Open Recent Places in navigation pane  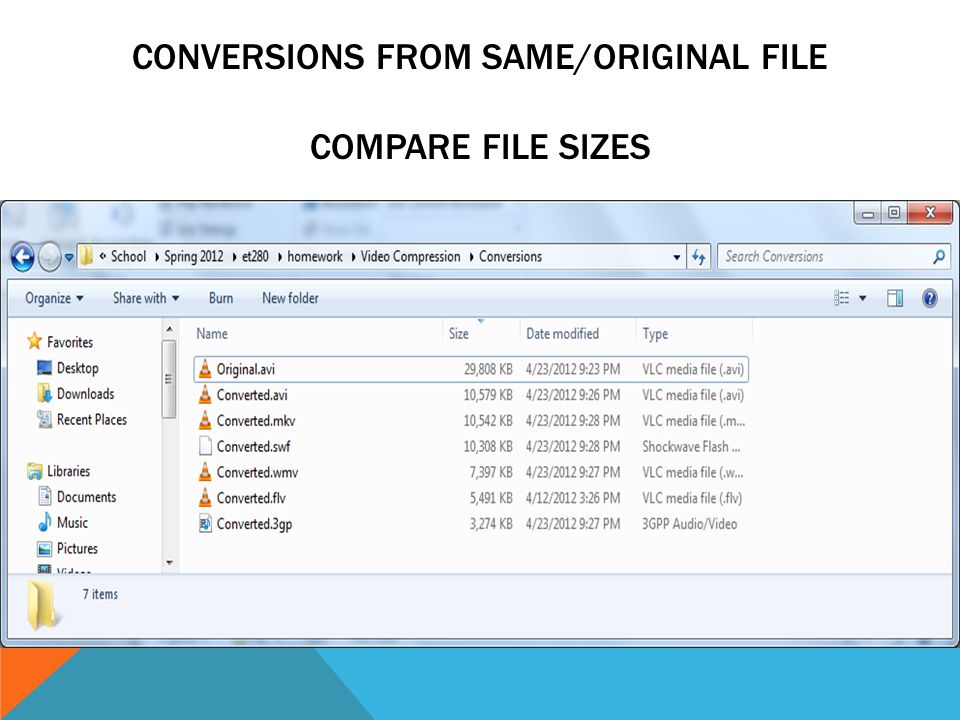tap(92, 419)
